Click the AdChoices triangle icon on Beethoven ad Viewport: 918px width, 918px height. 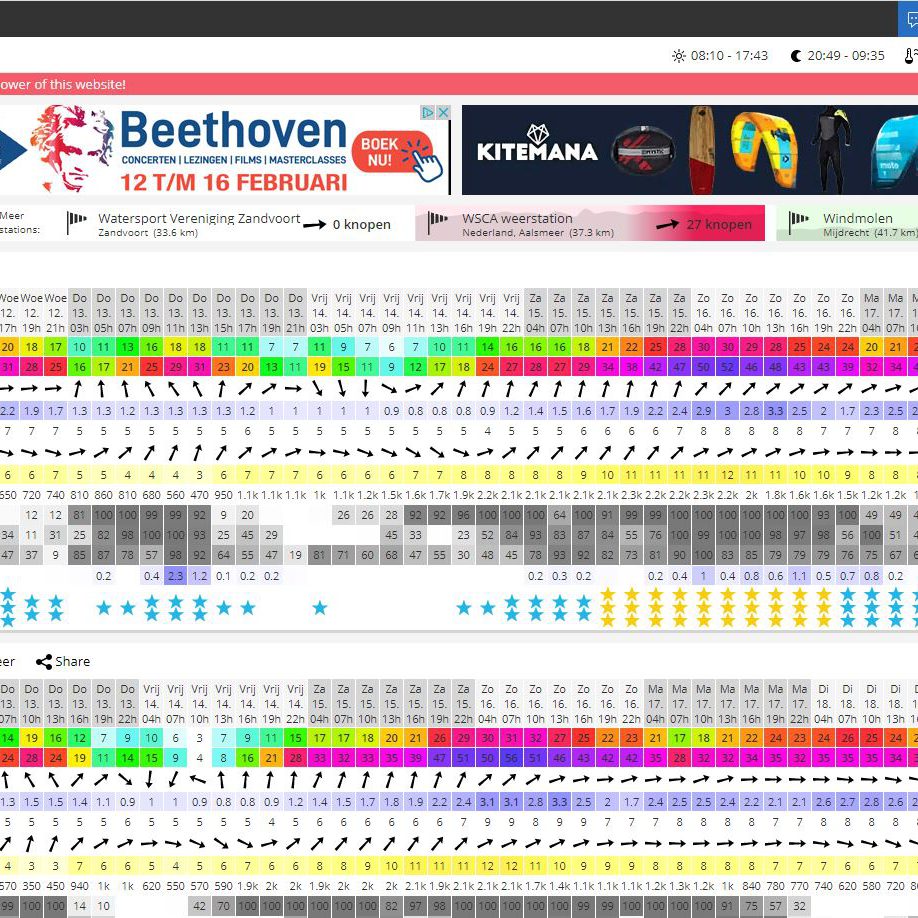(x=427, y=113)
